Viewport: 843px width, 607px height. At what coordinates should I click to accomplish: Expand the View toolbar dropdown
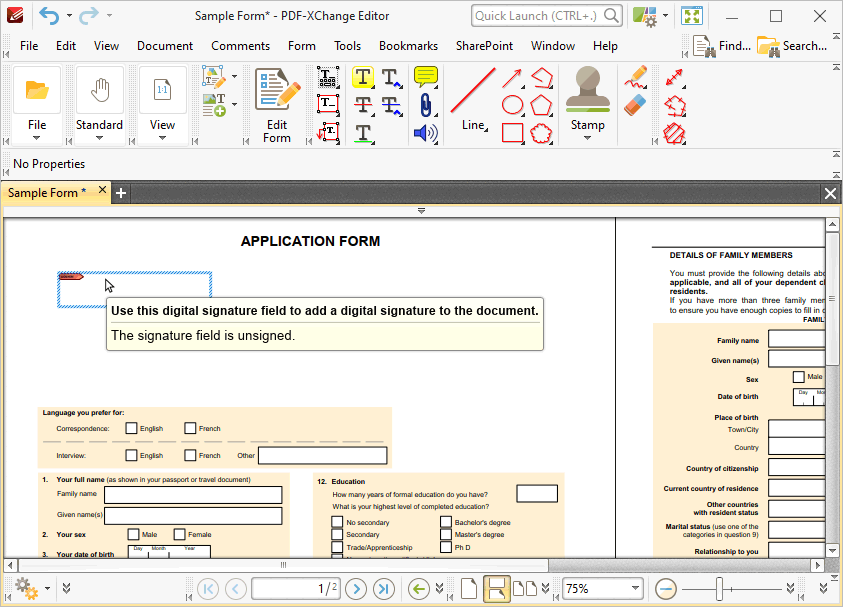[x=162, y=138]
